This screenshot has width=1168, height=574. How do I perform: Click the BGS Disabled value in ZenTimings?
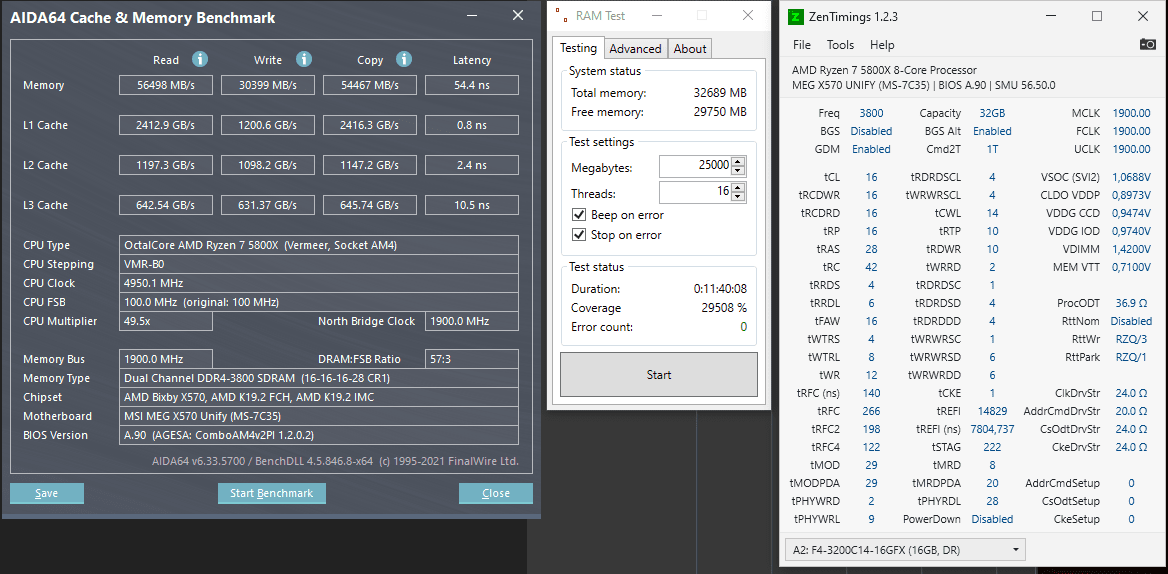tap(871, 131)
